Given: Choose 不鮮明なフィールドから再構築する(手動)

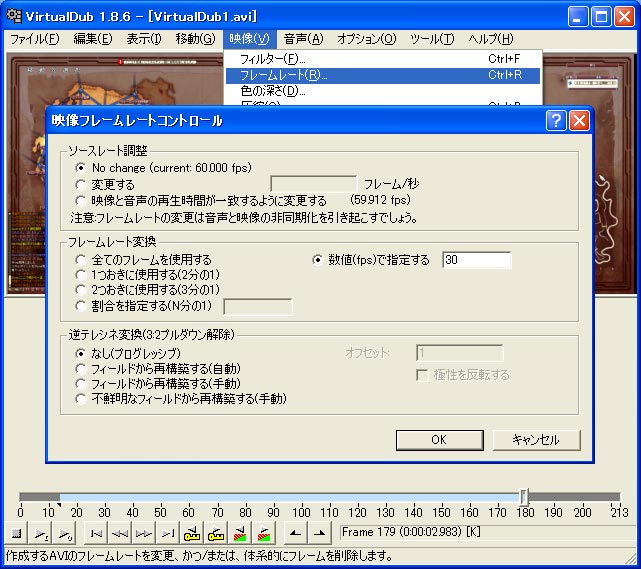Looking at the screenshot, I should coord(181,399).
